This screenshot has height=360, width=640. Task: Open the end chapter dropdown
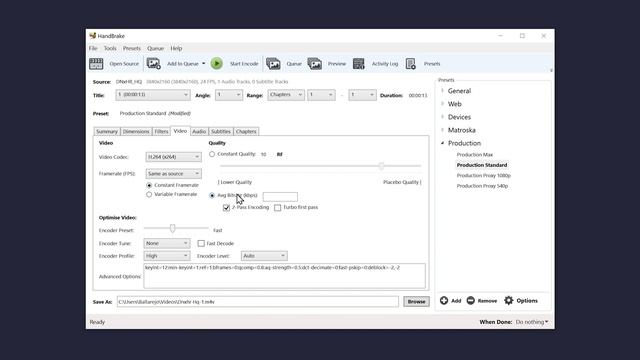pos(362,95)
